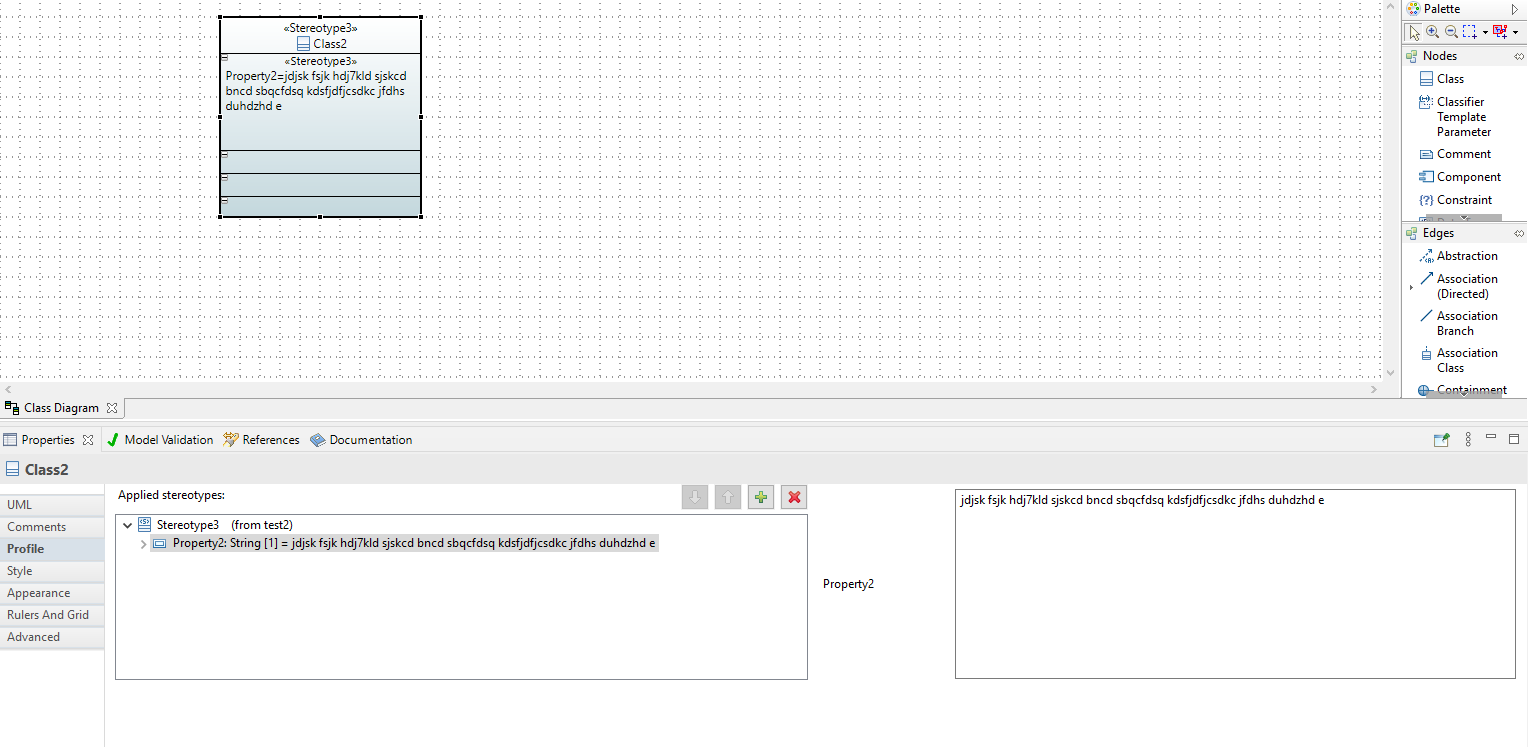
Task: Select the Property2: String [1] tree row
Action: (x=405, y=544)
